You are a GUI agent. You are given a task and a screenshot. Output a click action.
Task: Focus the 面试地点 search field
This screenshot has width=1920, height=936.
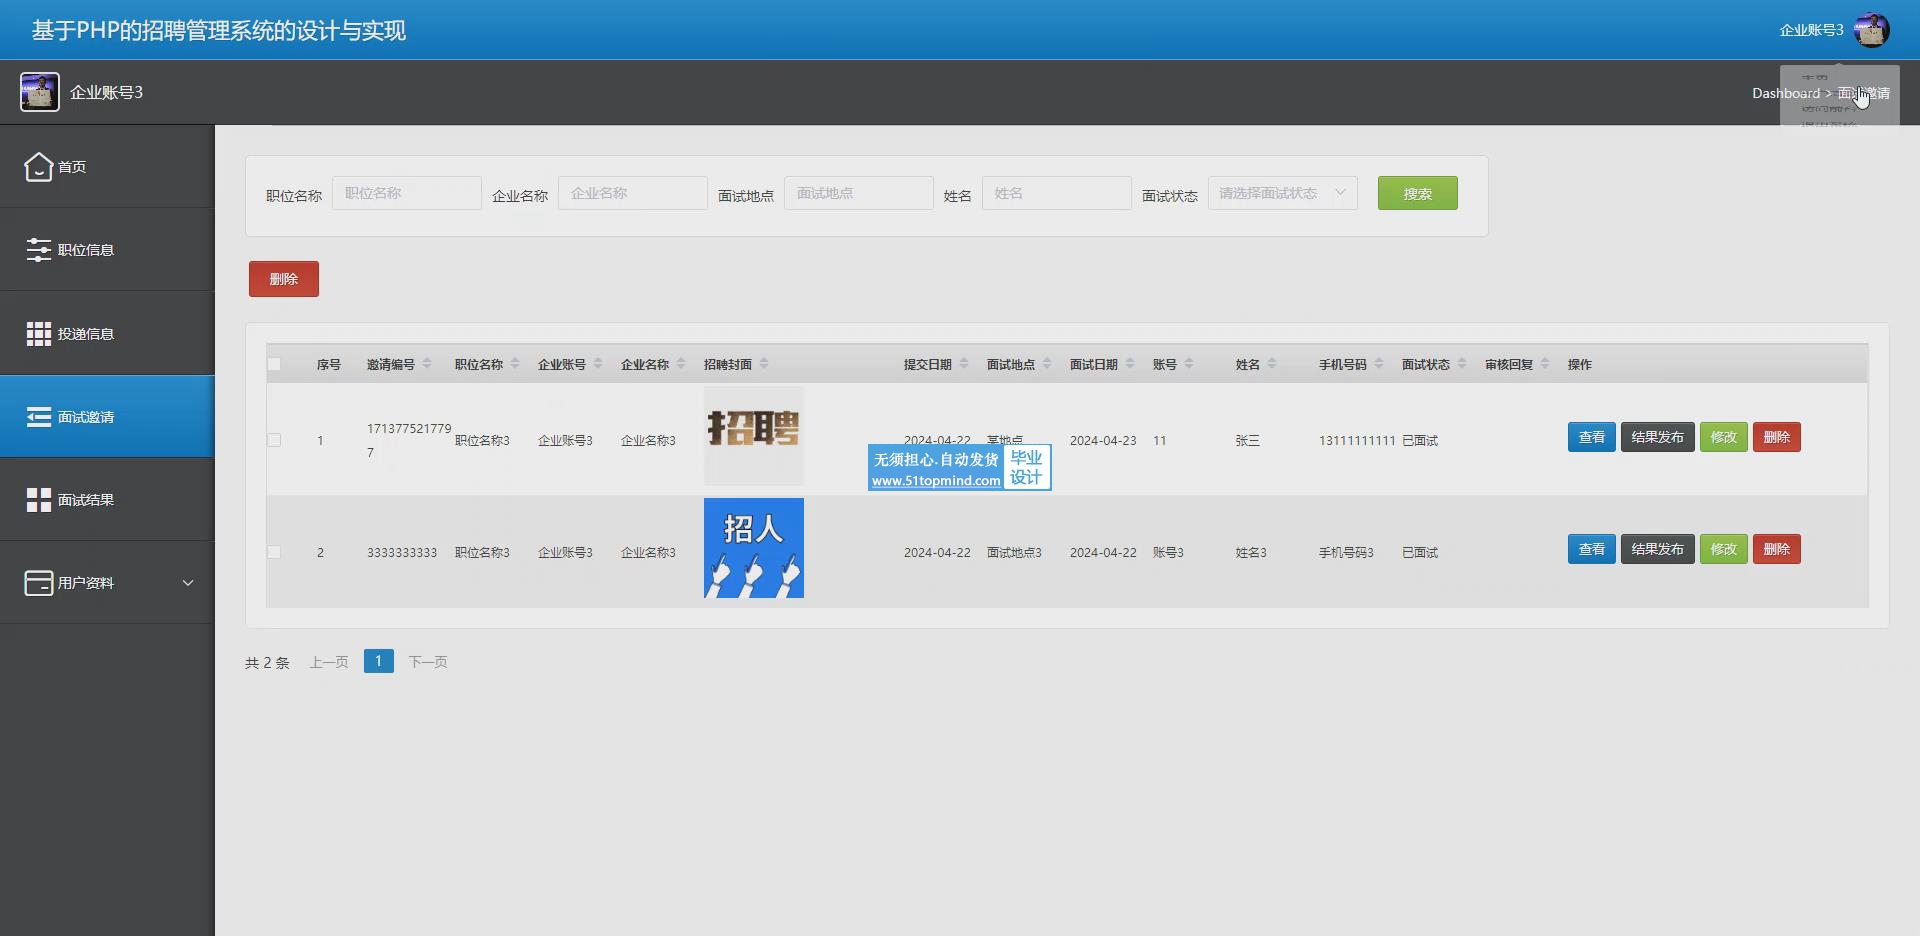click(859, 193)
